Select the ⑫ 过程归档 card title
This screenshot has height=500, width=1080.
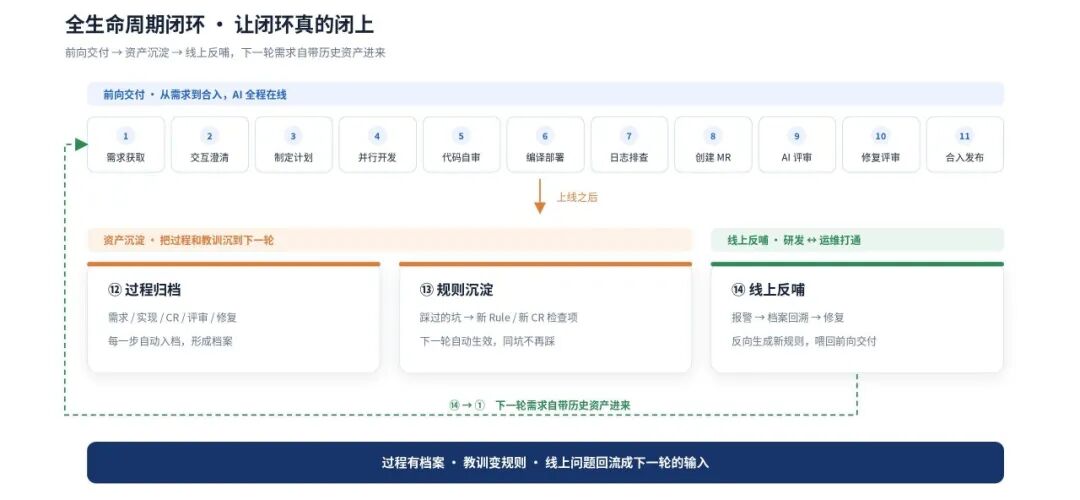point(145,290)
